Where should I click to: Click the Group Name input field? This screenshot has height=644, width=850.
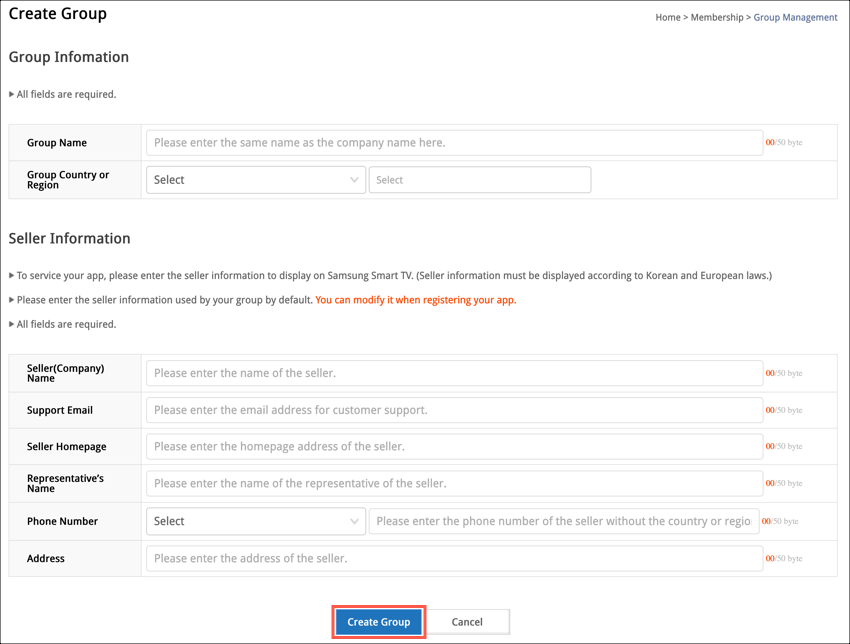[x=454, y=143]
